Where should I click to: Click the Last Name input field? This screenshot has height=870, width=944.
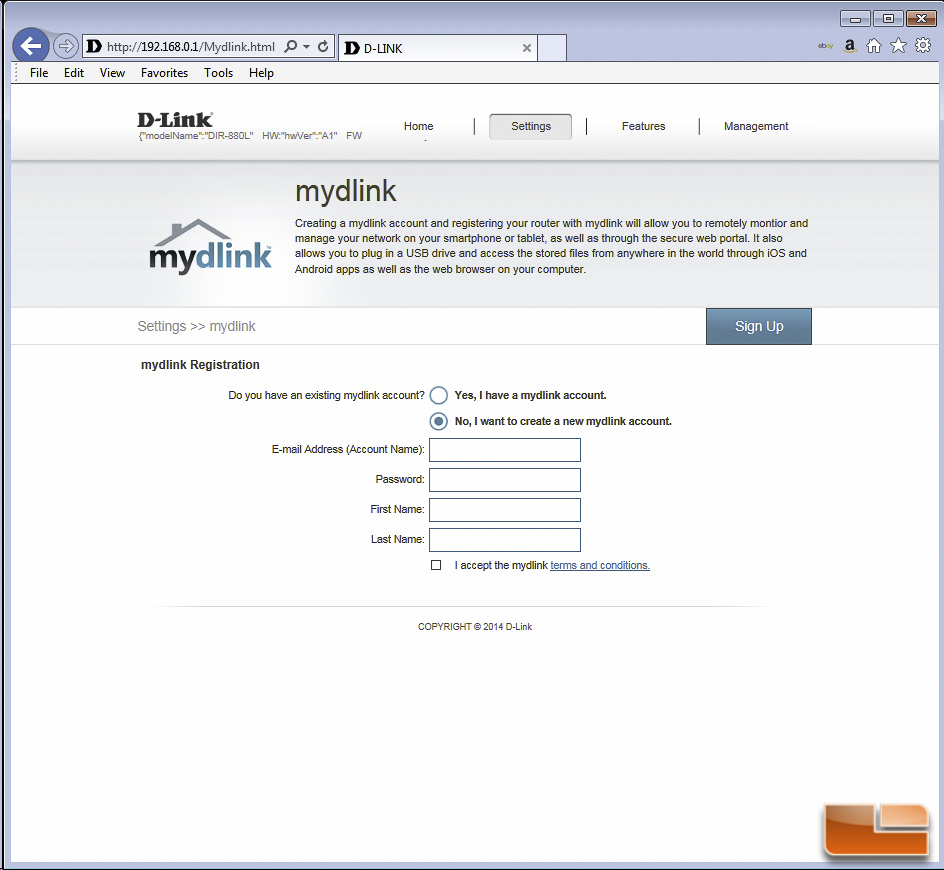click(505, 540)
